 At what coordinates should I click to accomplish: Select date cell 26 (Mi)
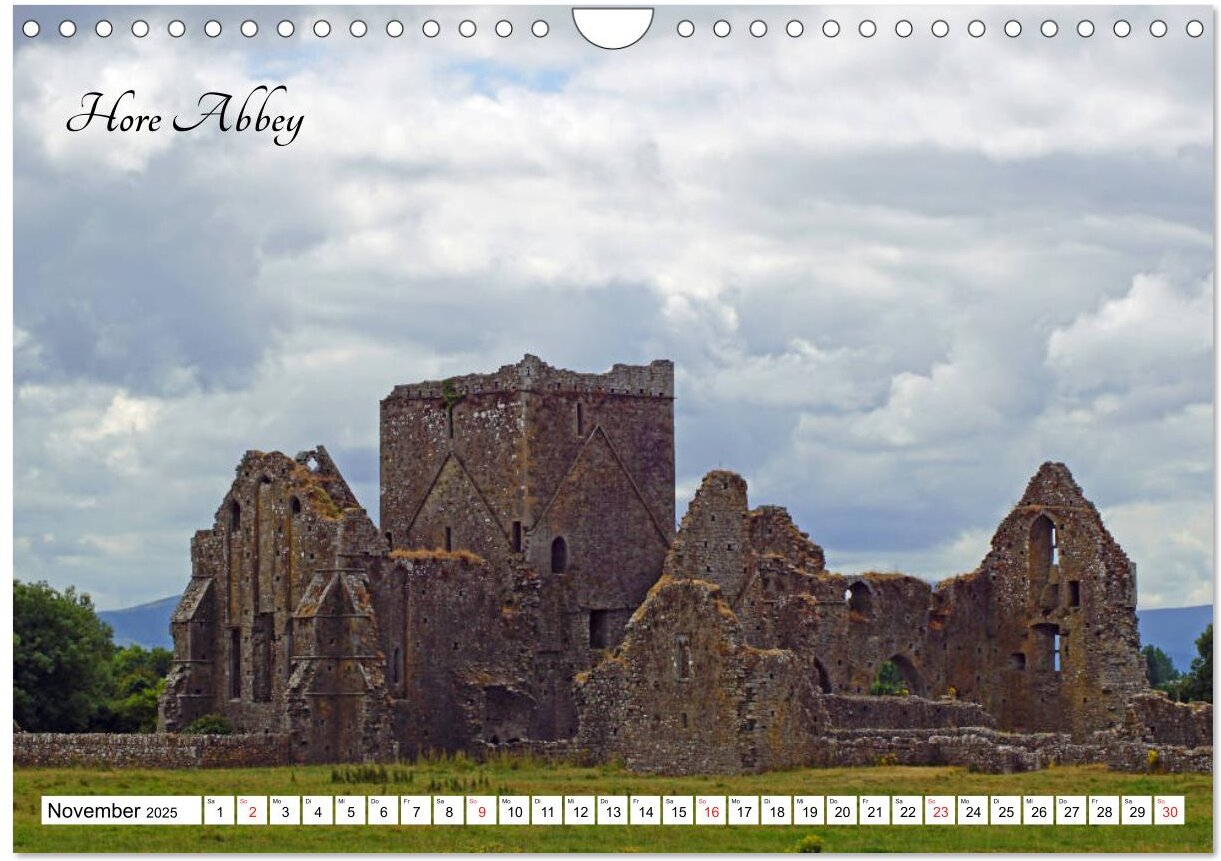tap(1038, 810)
